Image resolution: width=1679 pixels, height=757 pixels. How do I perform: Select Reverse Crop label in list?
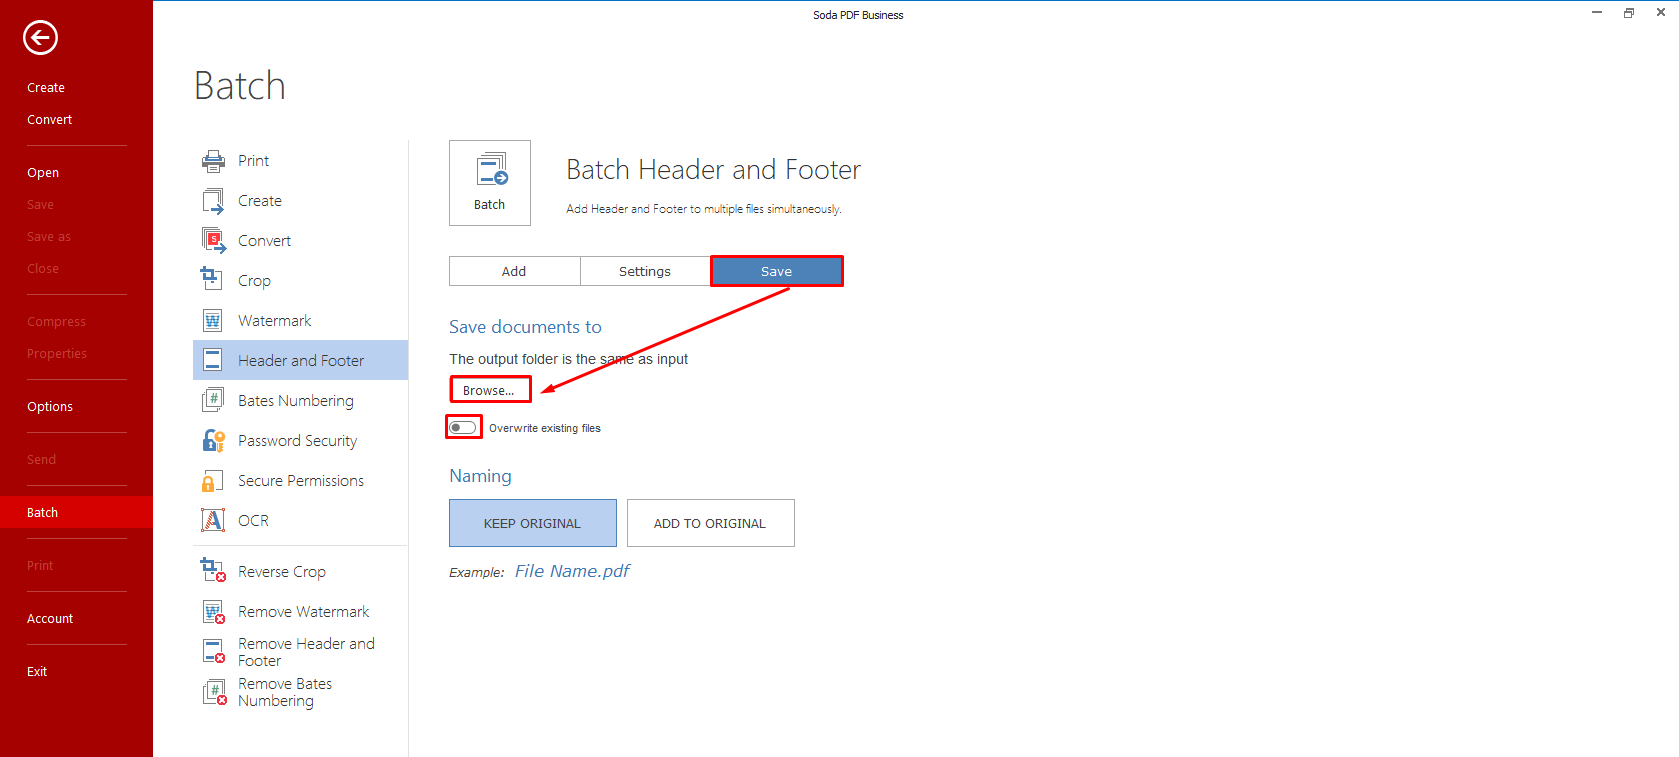click(x=282, y=572)
